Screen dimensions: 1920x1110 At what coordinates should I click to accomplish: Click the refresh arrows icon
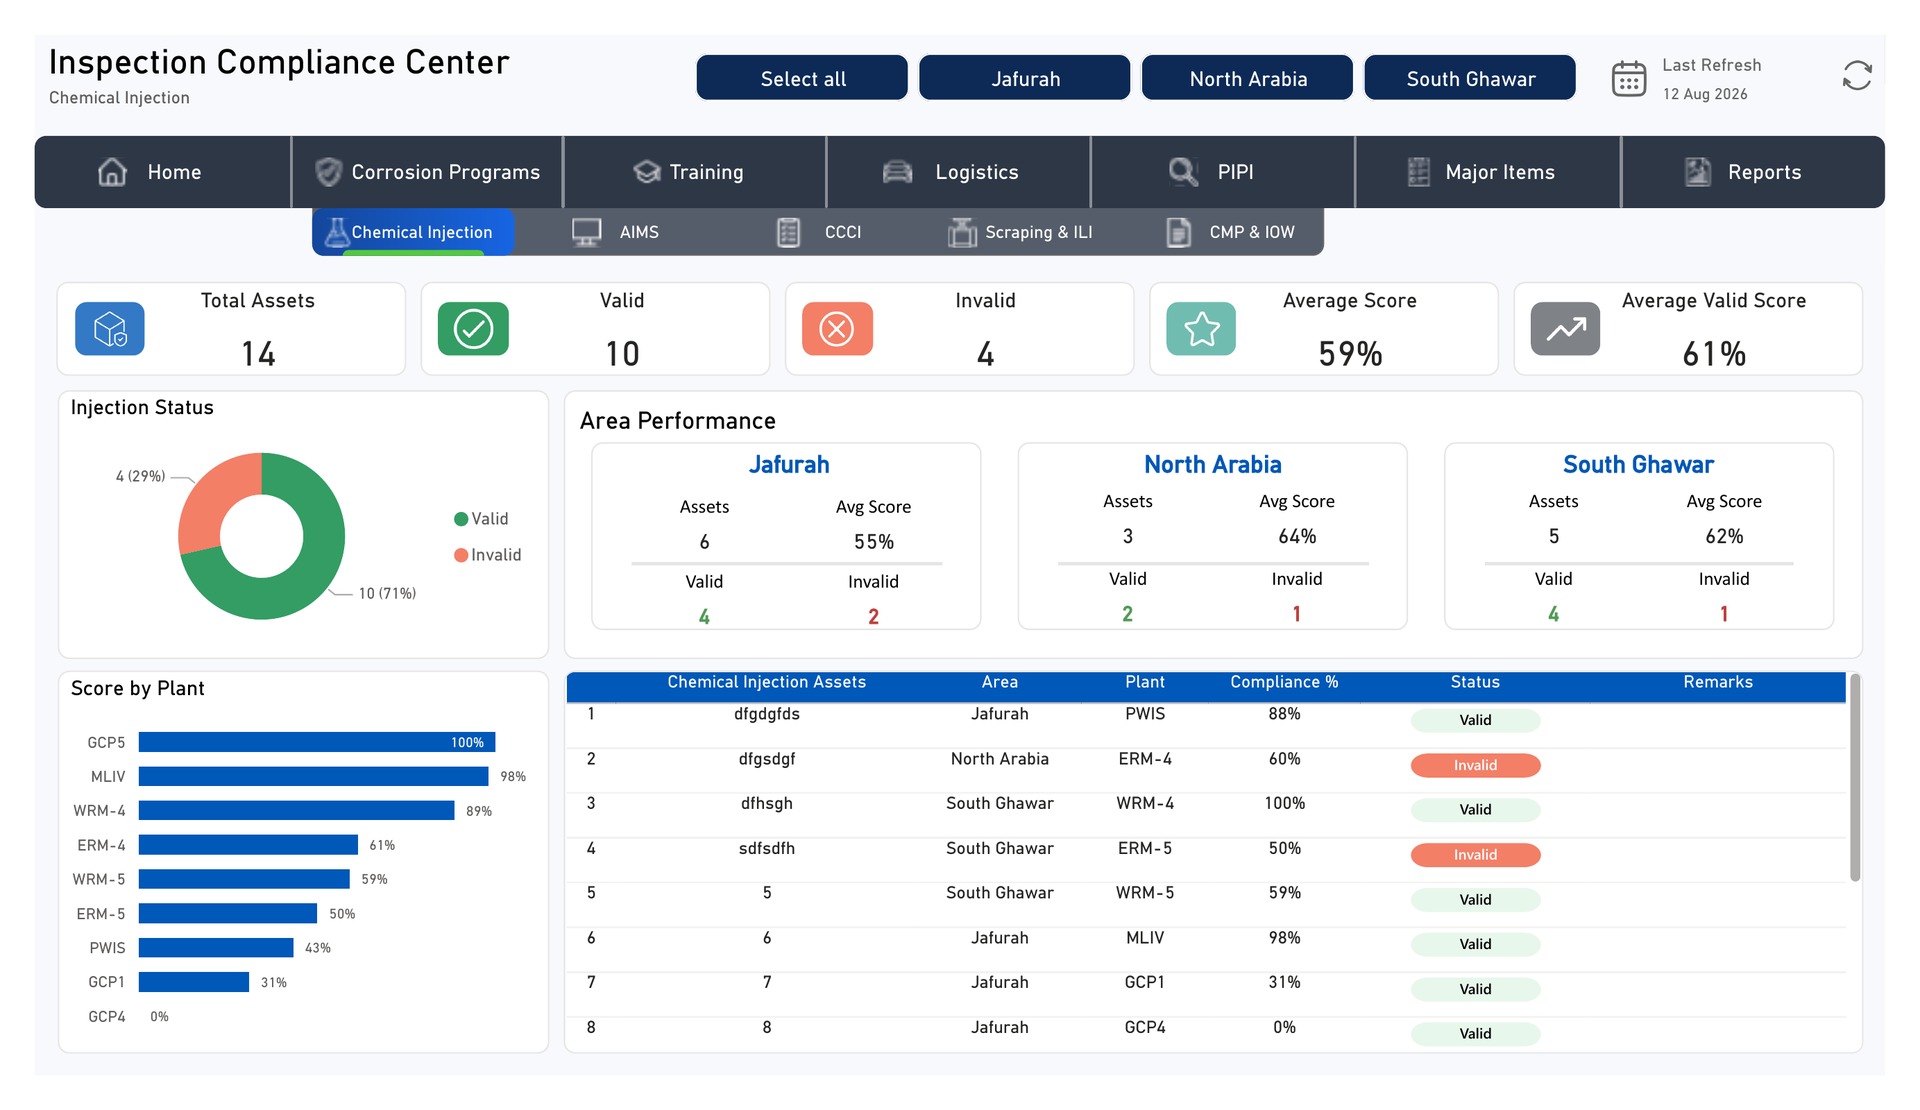pos(1857,76)
